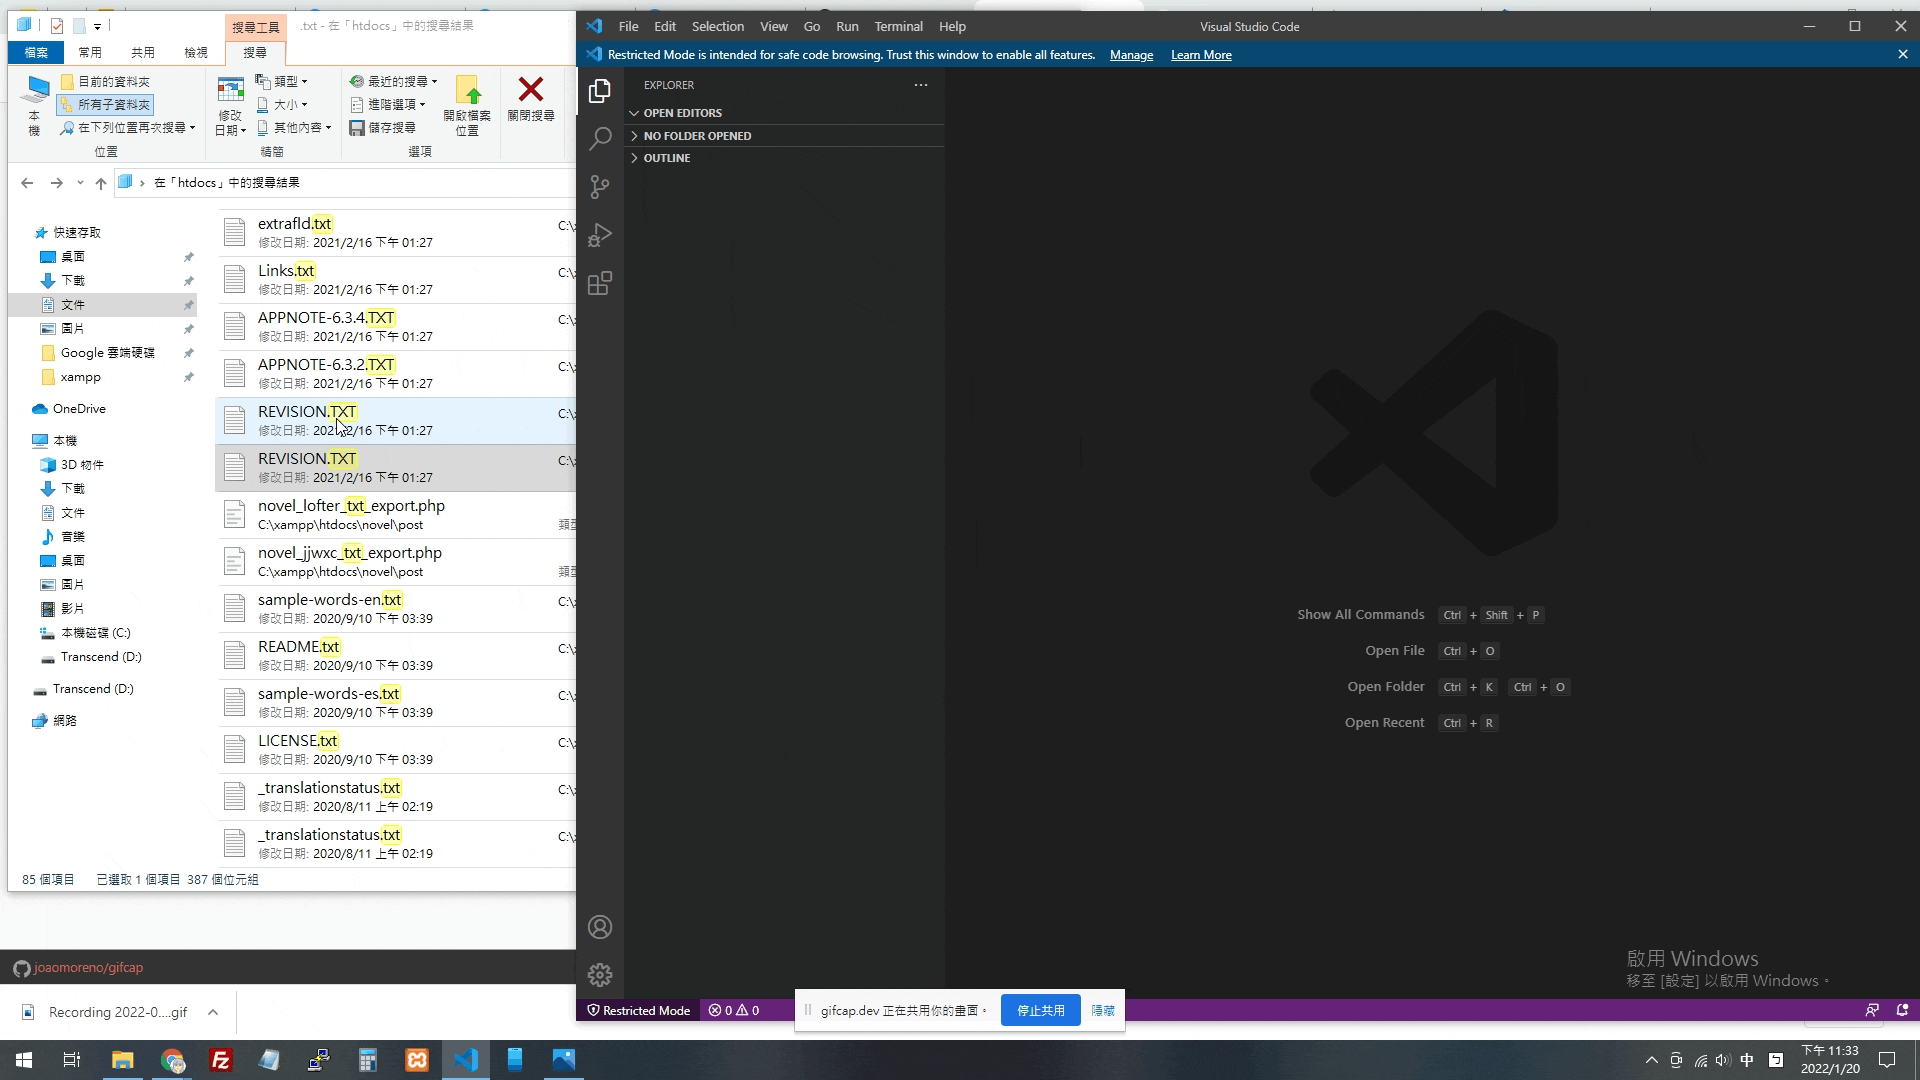Click the Accounts icon above the gear

(x=599, y=927)
